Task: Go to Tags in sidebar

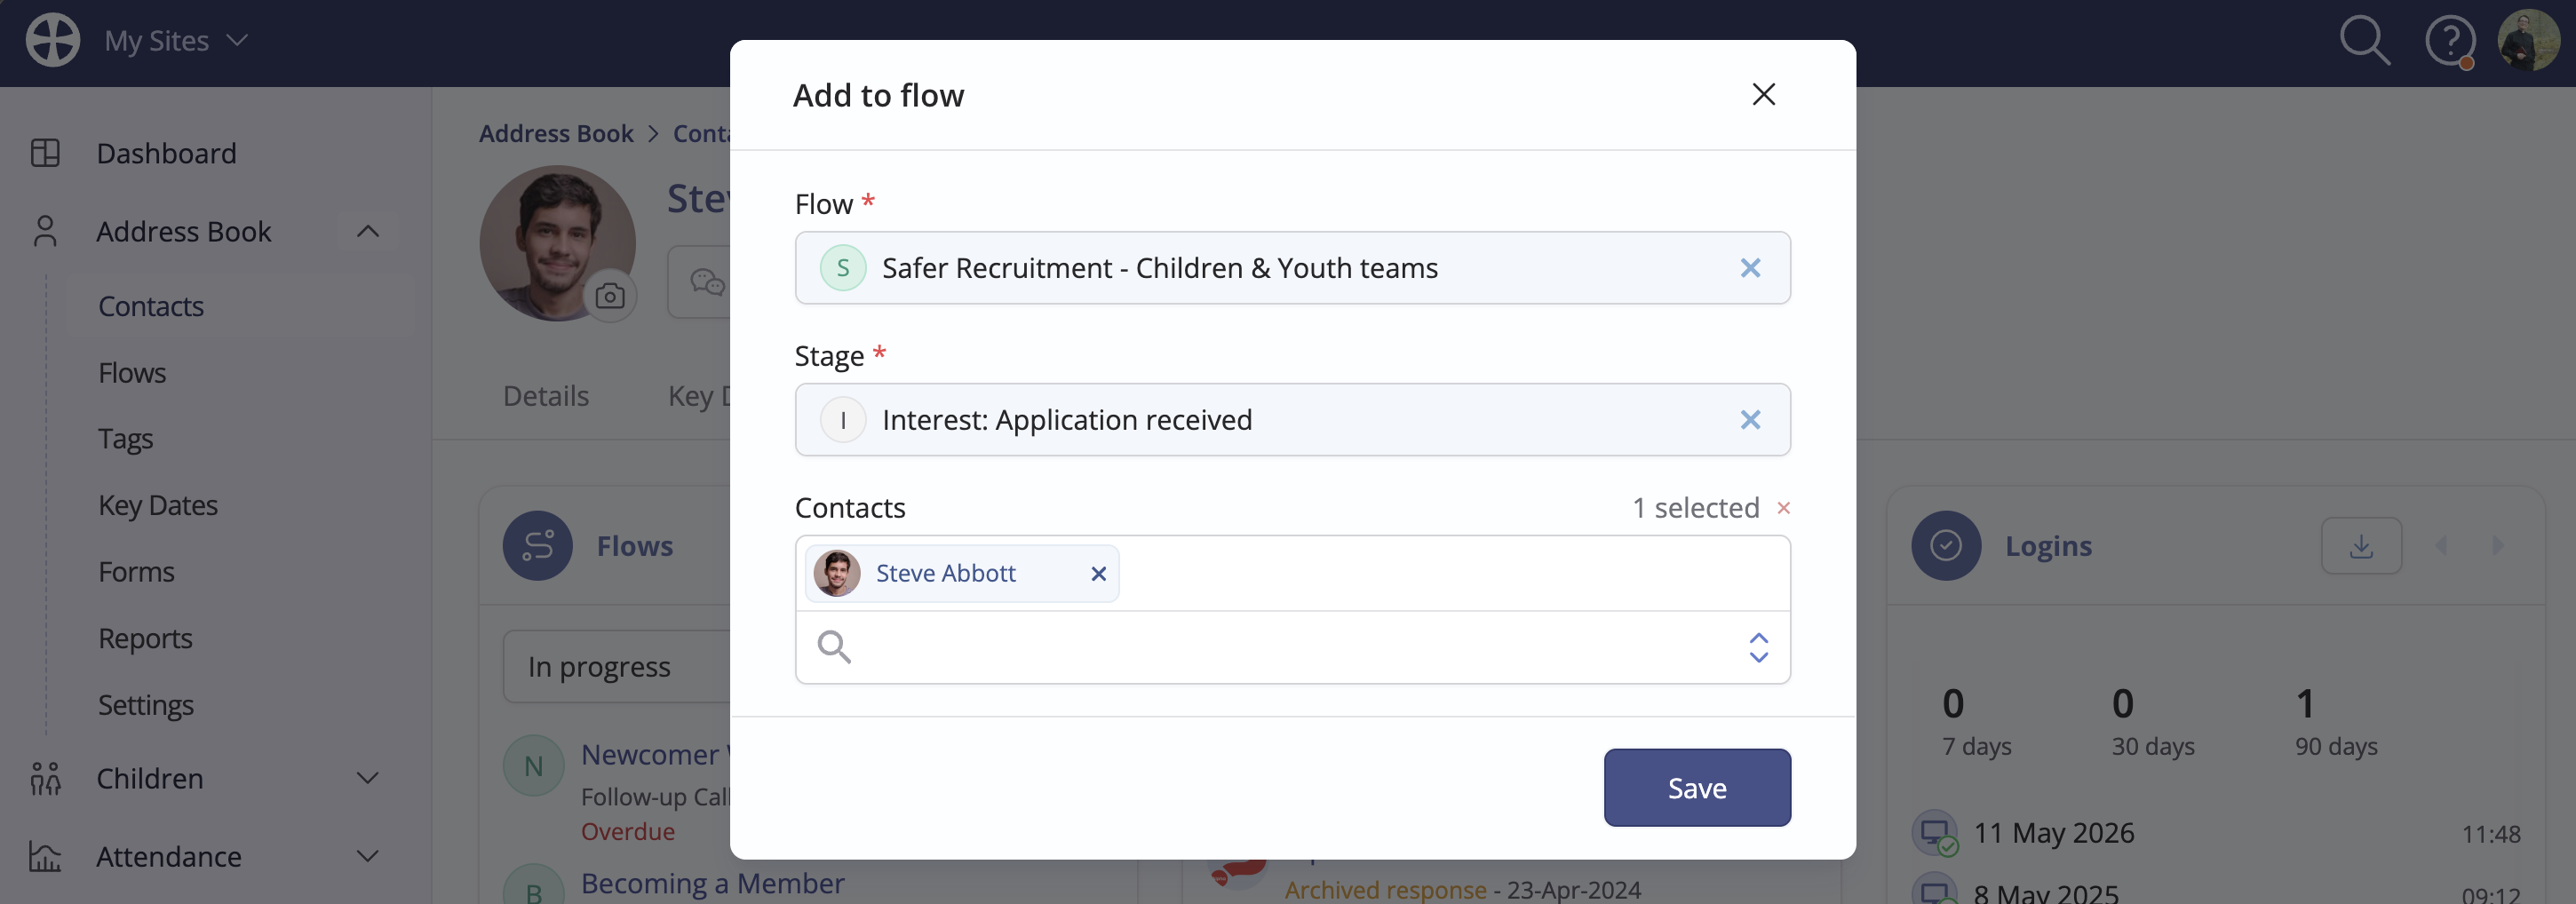Action: coord(126,439)
